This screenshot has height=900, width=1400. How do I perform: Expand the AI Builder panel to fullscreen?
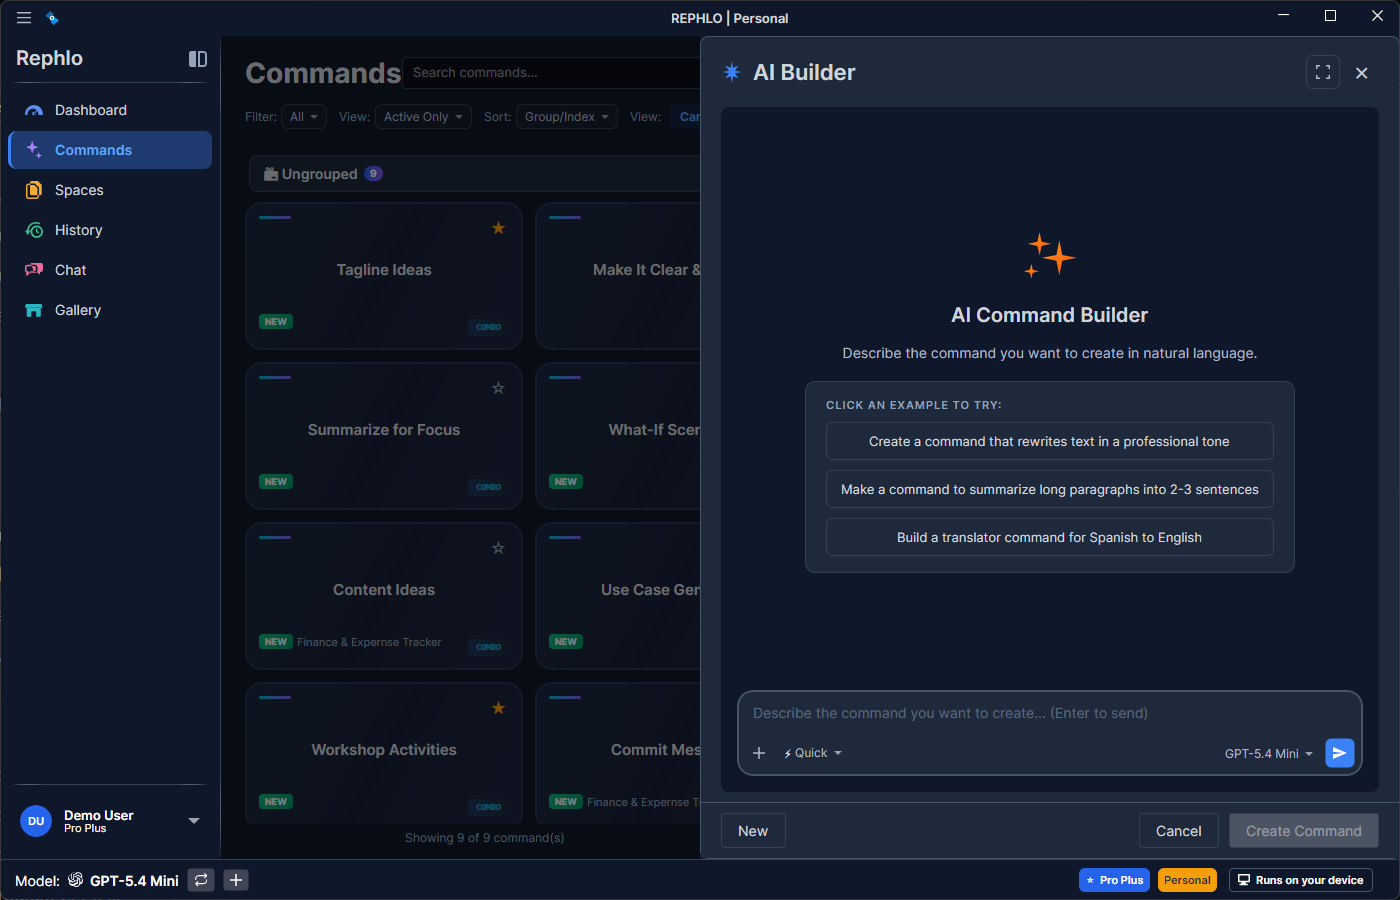pyautogui.click(x=1323, y=73)
